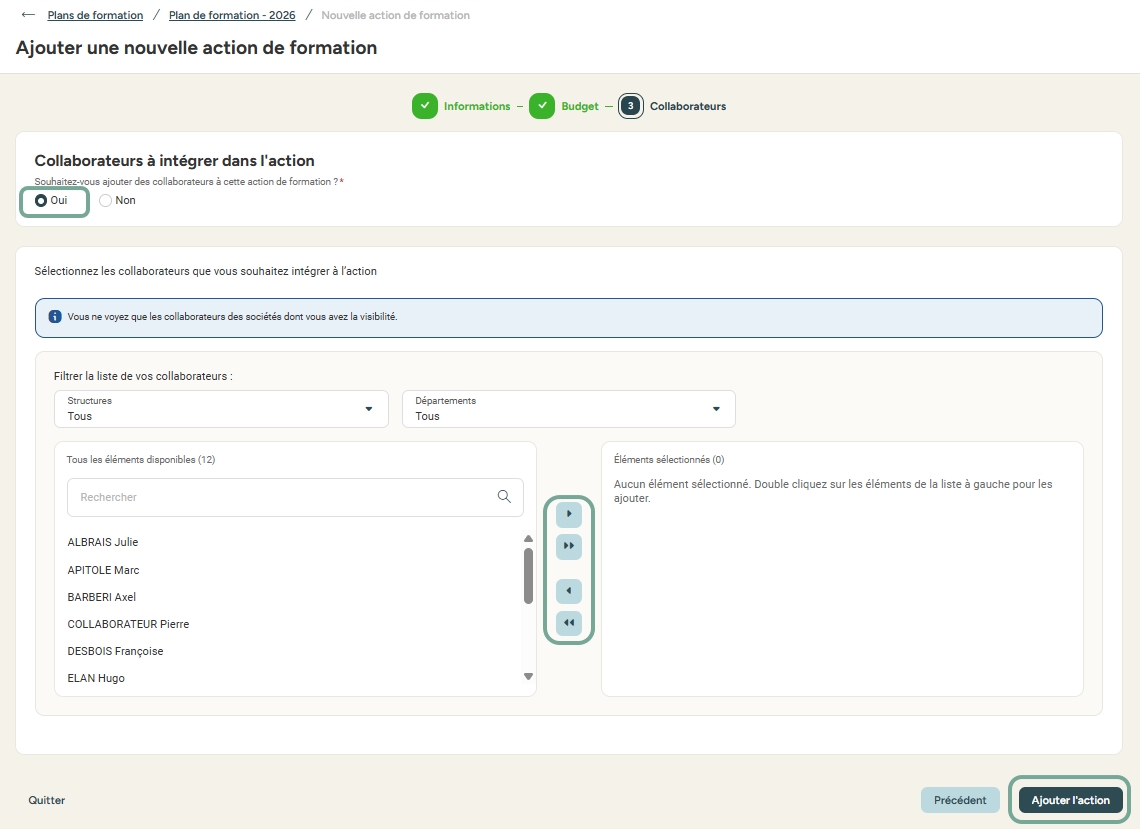
Task: Select the Non radio button
Action: [106, 200]
